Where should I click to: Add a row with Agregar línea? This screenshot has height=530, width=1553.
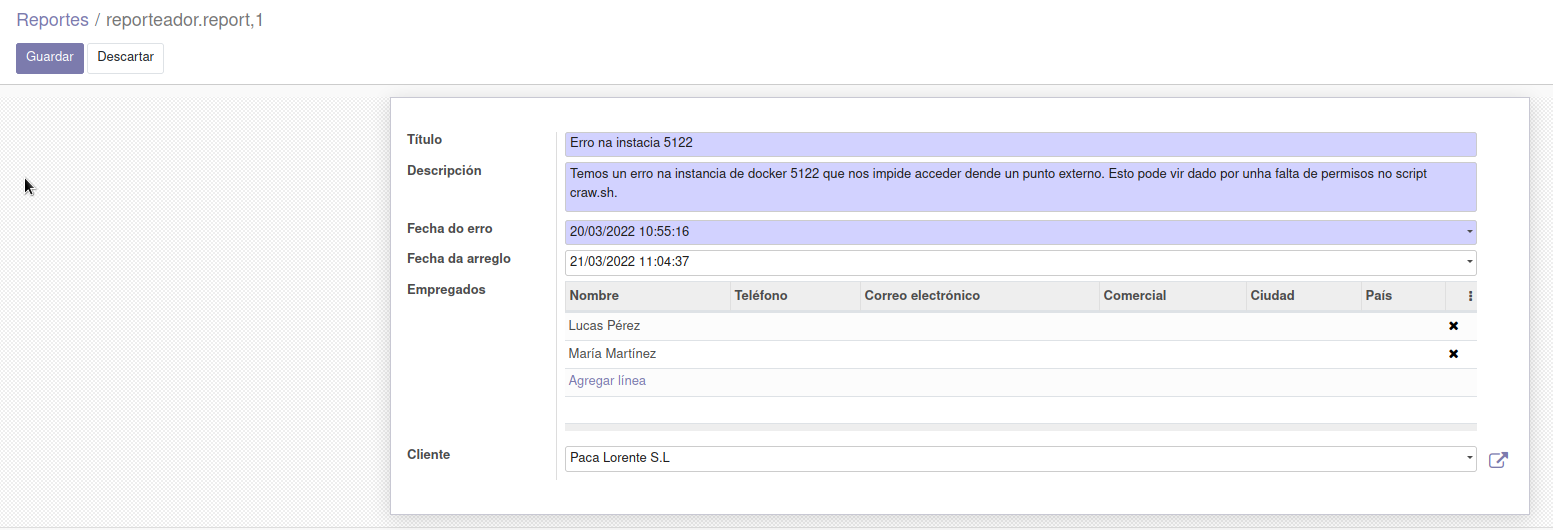pyautogui.click(x=607, y=381)
